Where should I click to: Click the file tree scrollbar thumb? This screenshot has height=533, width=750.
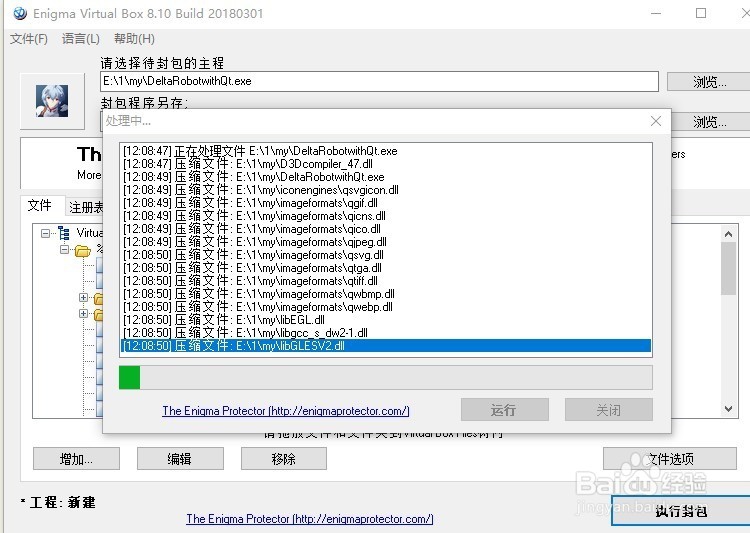[x=728, y=268]
